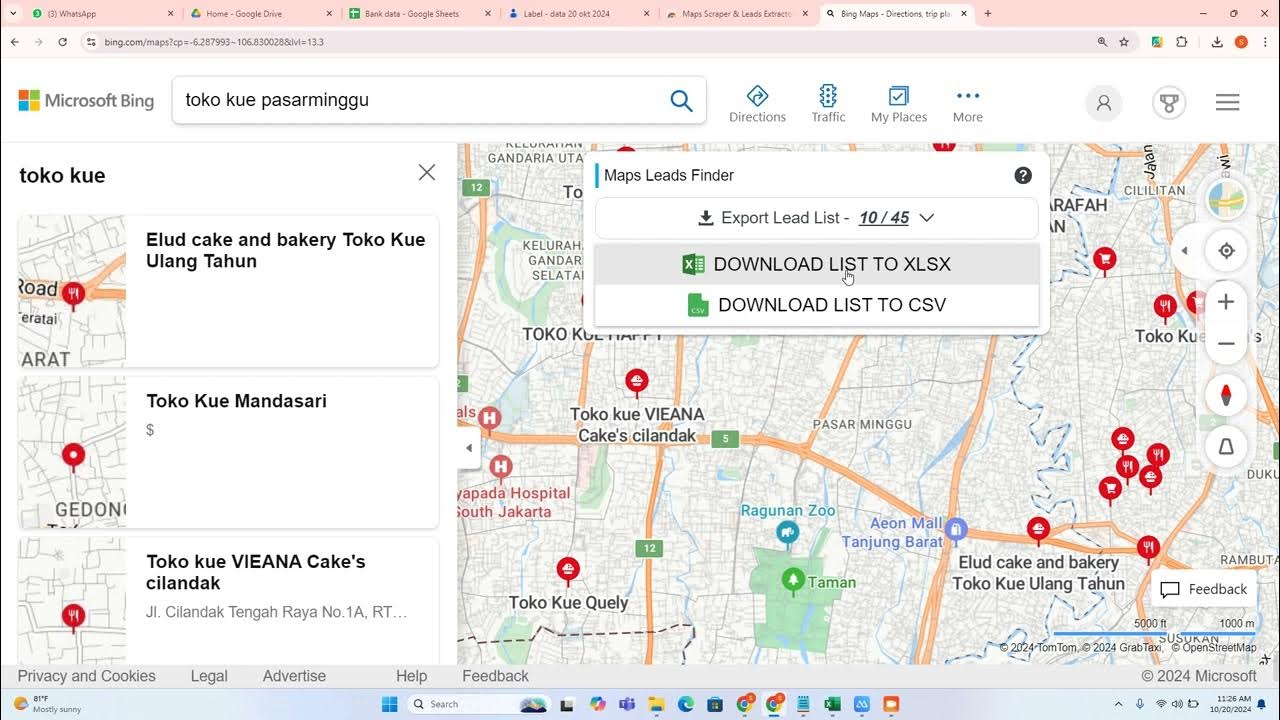Close the toko kue results panel
Image resolution: width=1280 pixels, height=720 pixels.
pos(427,173)
